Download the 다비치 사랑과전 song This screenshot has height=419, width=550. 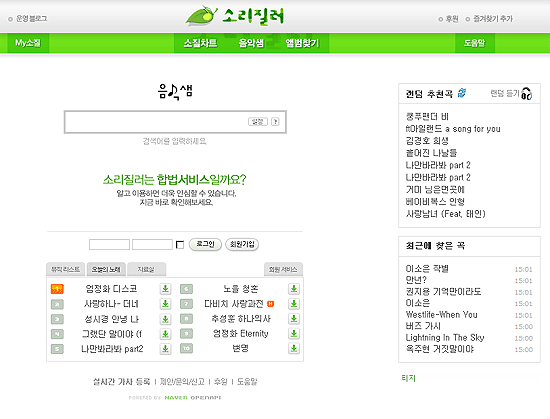[294, 304]
